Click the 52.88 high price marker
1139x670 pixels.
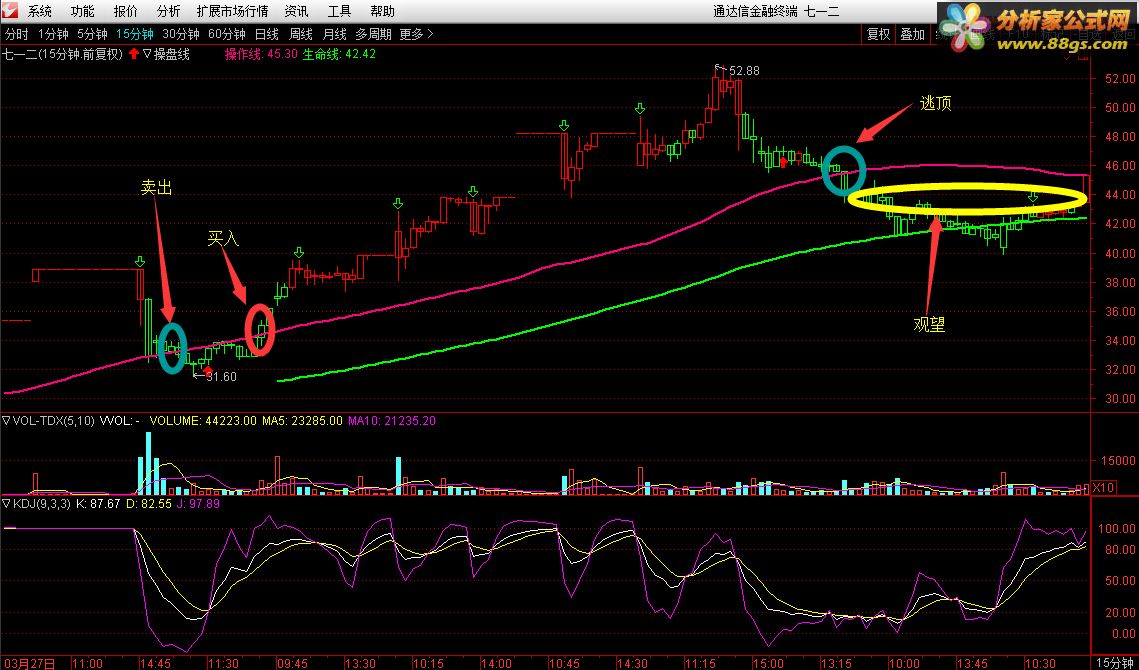[744, 71]
